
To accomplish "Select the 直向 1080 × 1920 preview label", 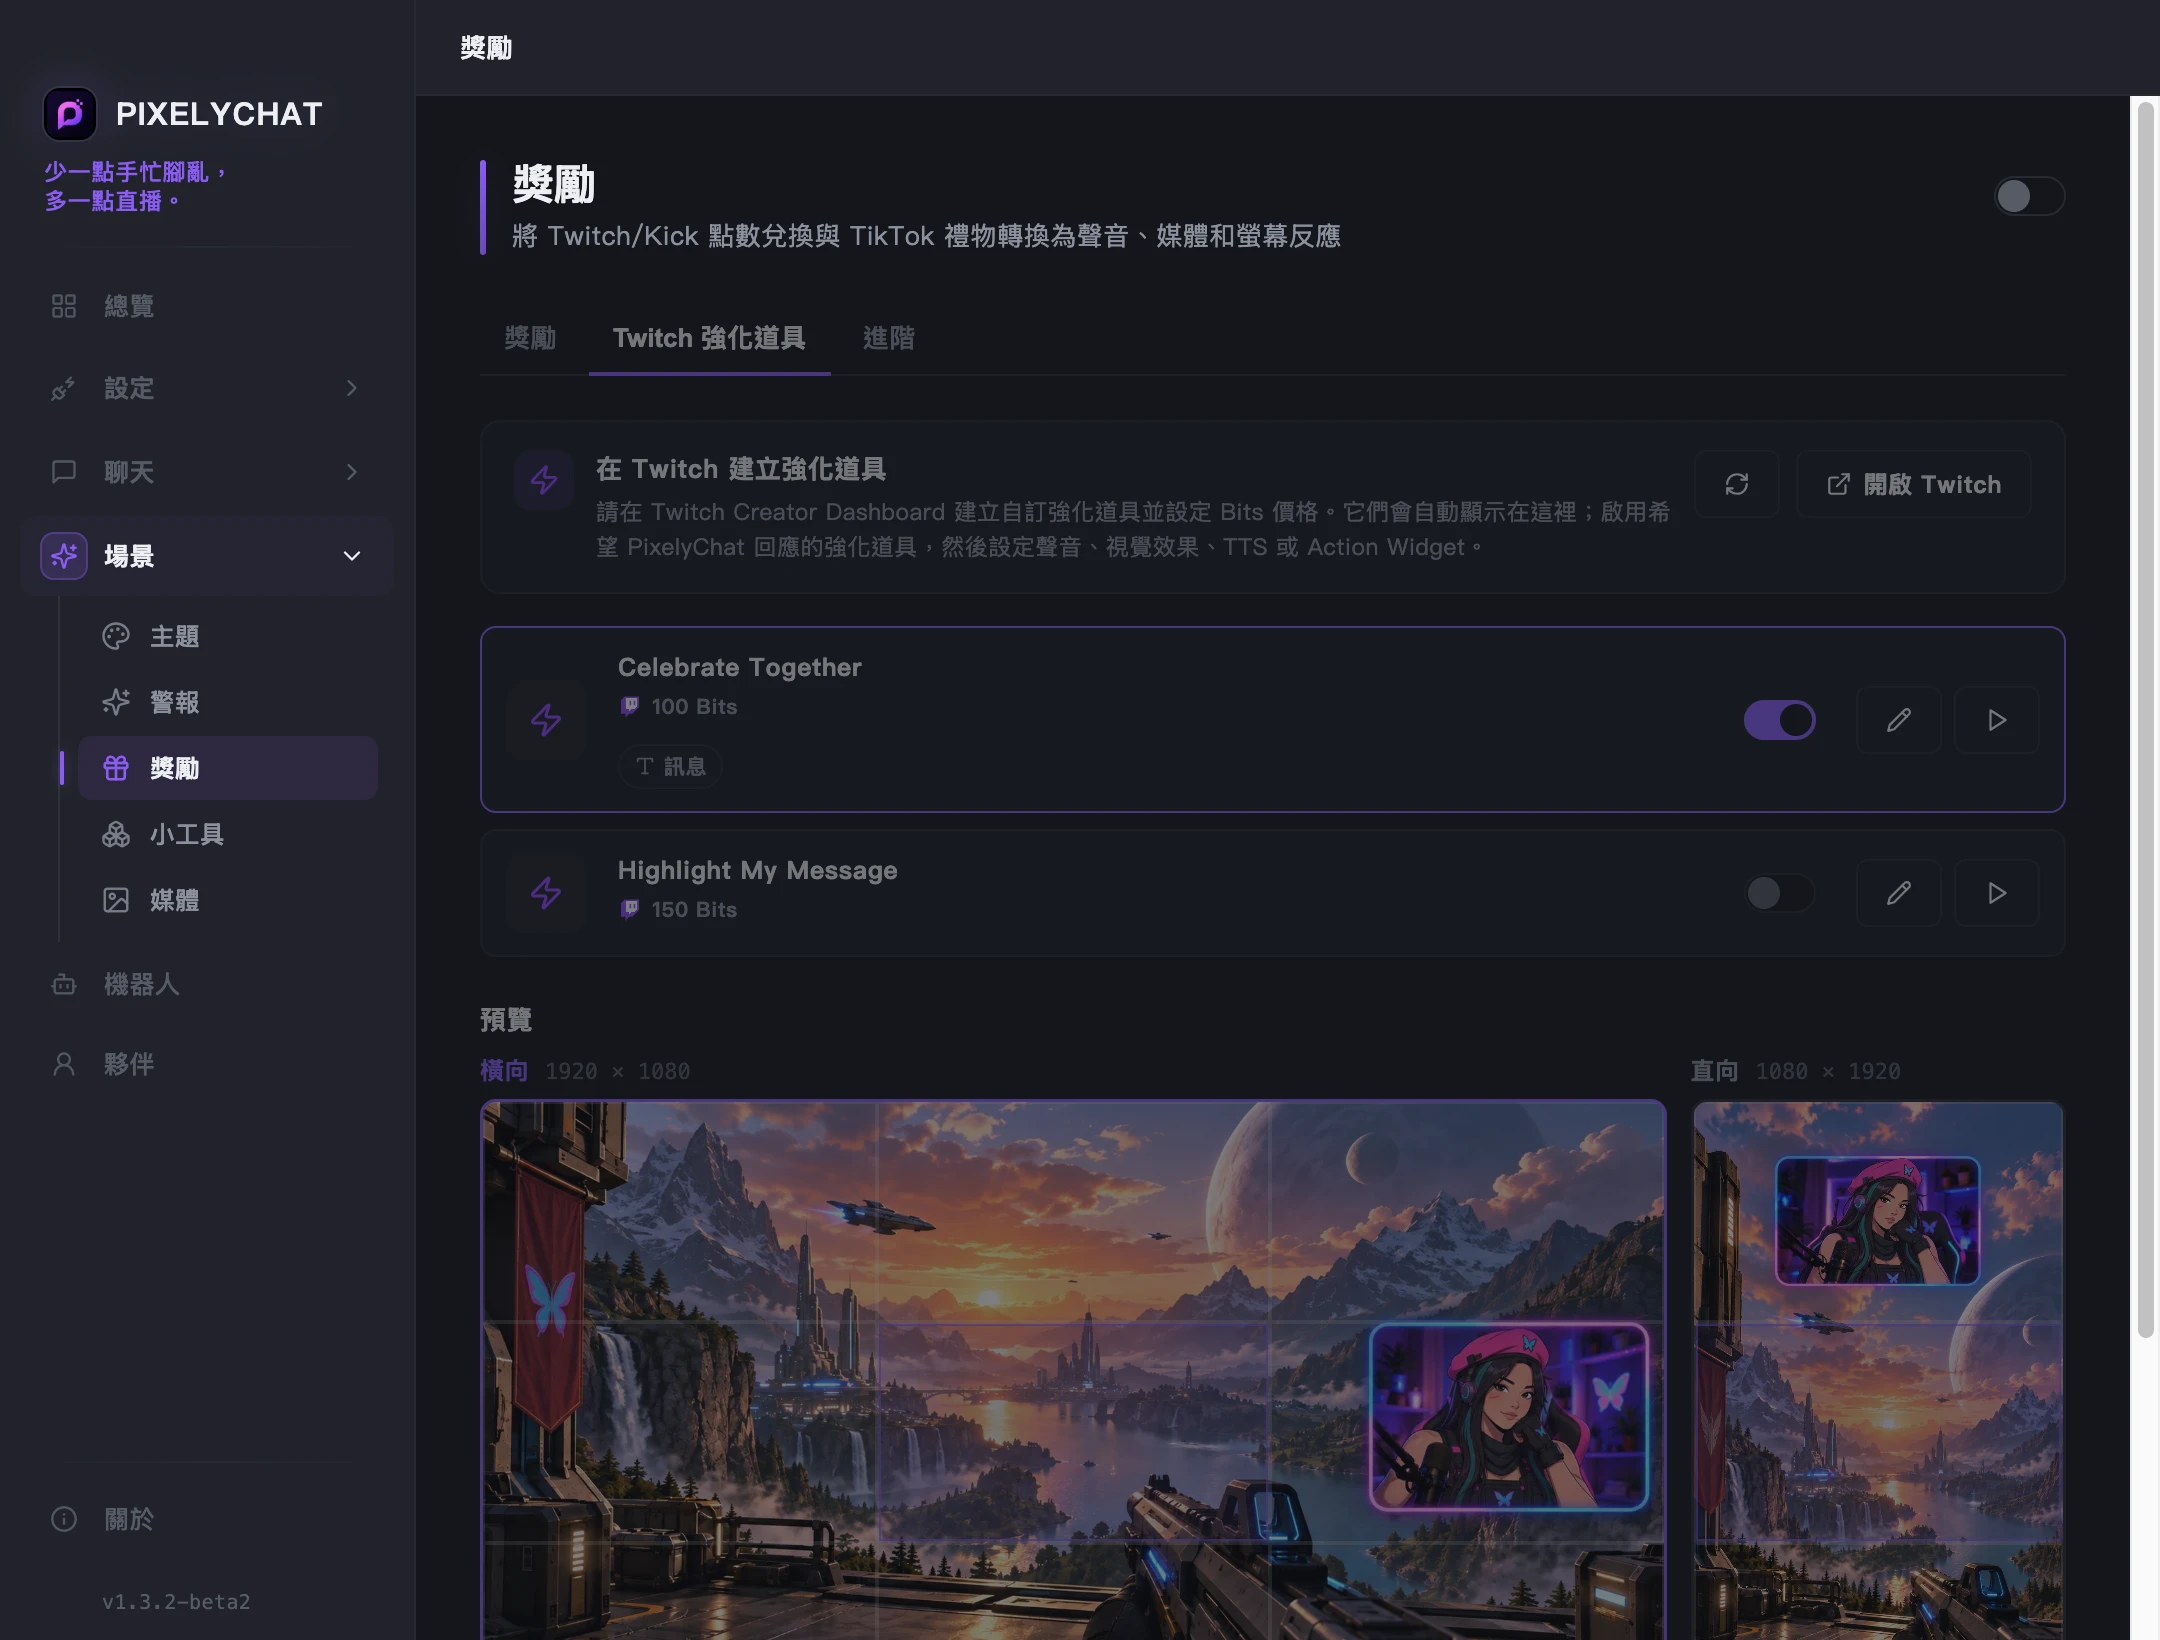I will (x=1795, y=1071).
